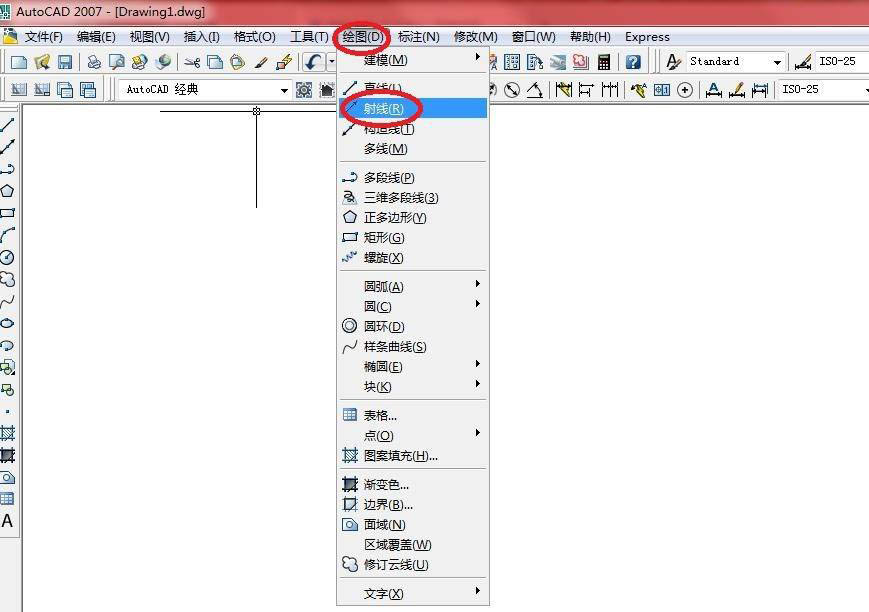The width and height of the screenshot is (869, 612).
Task: Click the Paste clipboard icon
Action: (238, 62)
